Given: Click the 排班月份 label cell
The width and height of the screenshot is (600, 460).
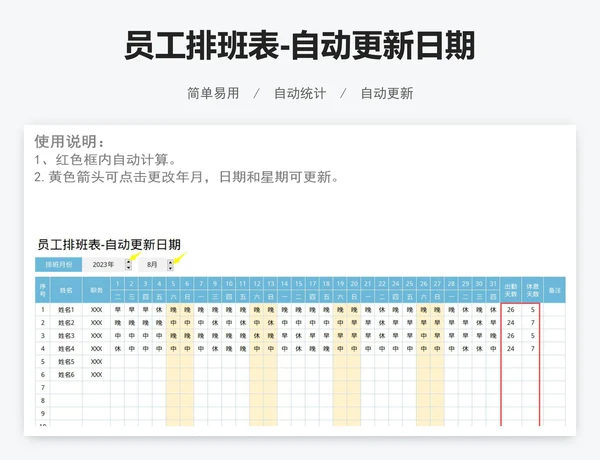Looking at the screenshot, I should pos(59,264).
